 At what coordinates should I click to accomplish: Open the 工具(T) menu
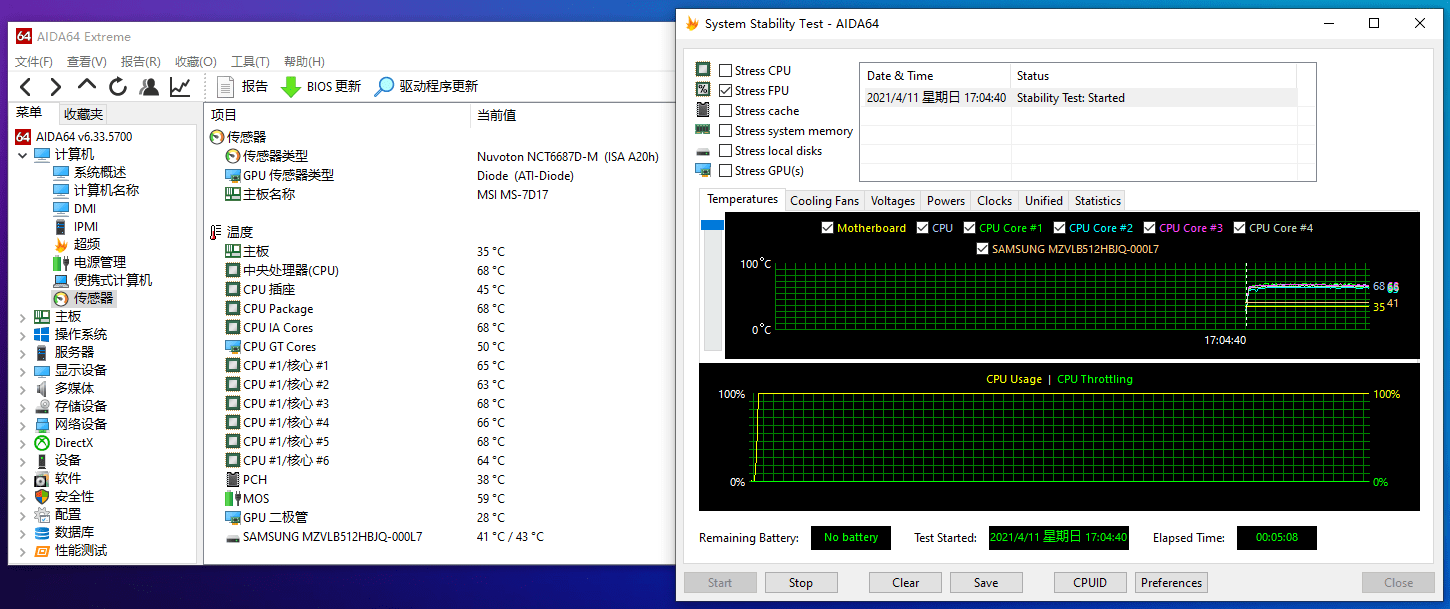(x=250, y=61)
